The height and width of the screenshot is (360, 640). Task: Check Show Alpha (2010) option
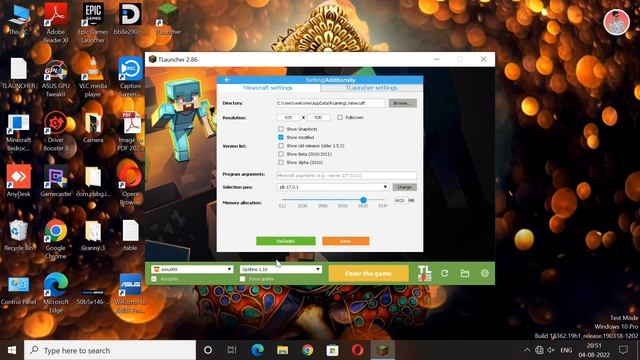[281, 162]
